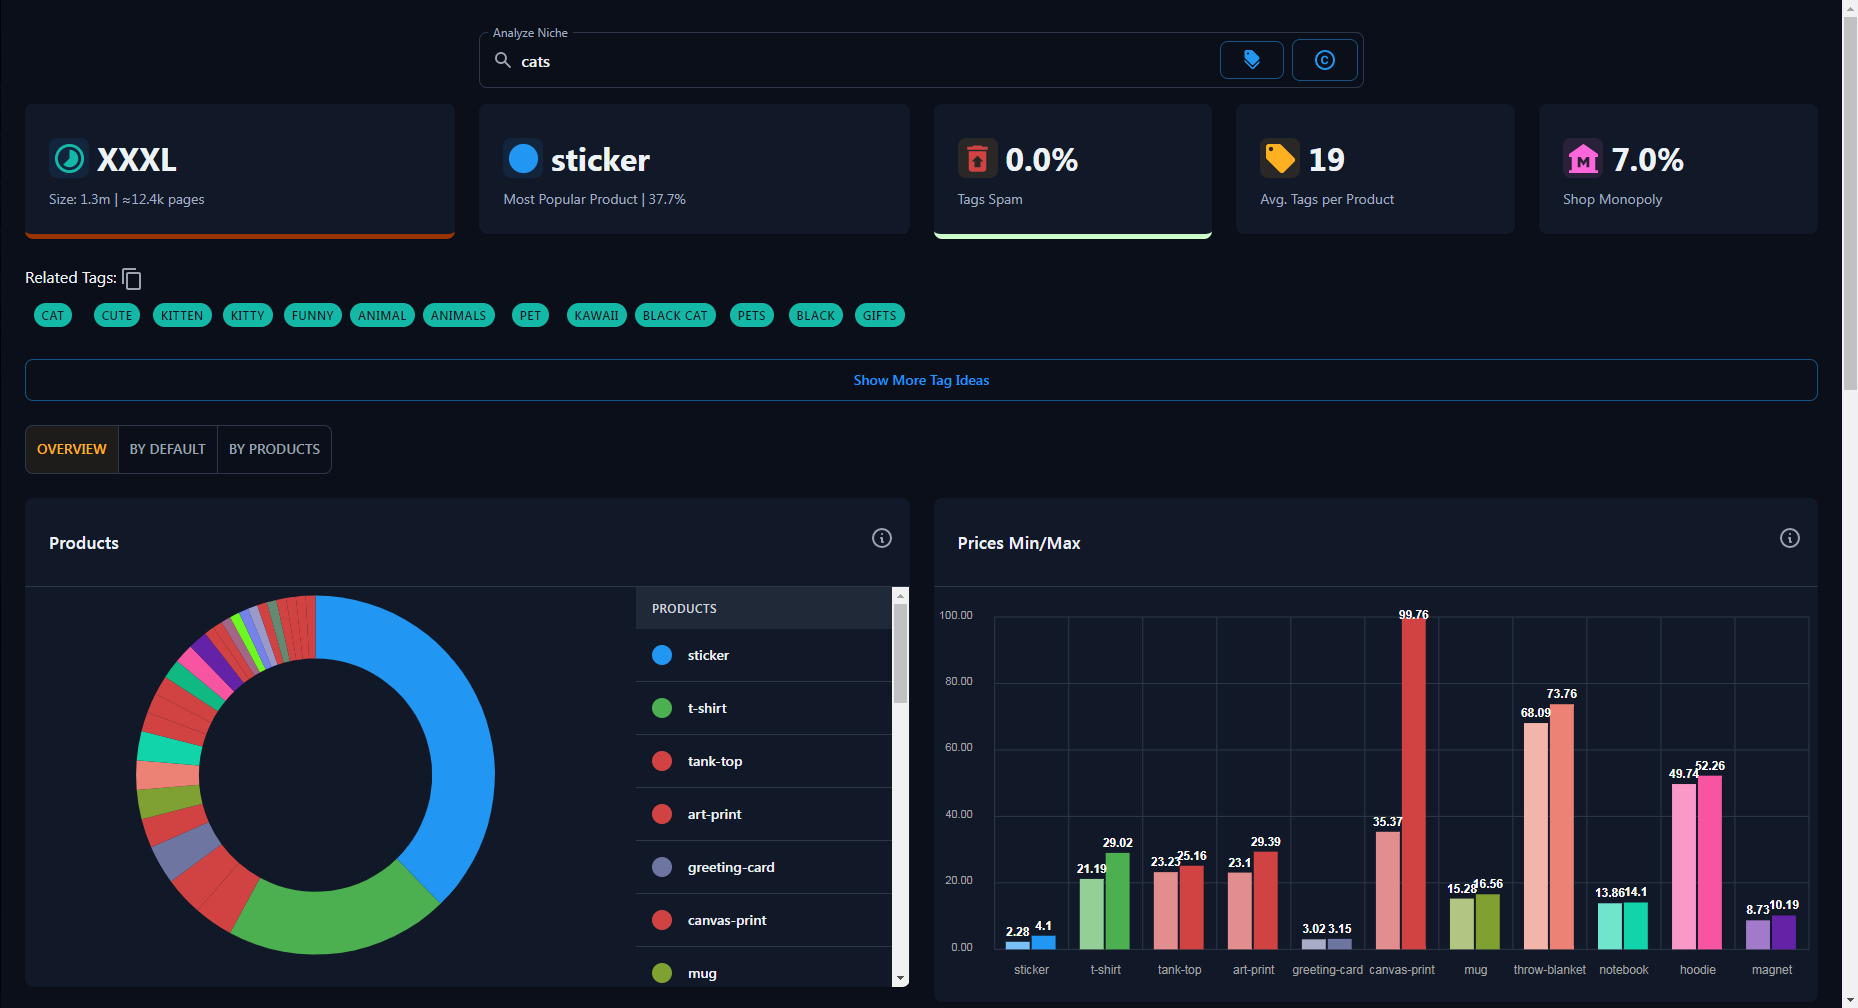Click the copyright check button icon

point(1324,60)
